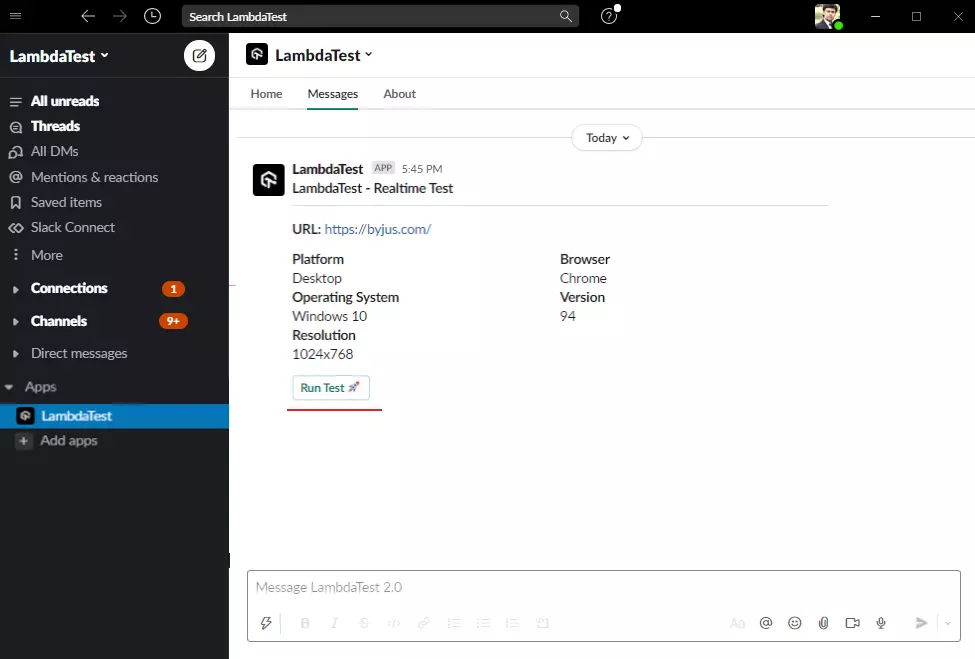Open history via the clock icon

[152, 16]
